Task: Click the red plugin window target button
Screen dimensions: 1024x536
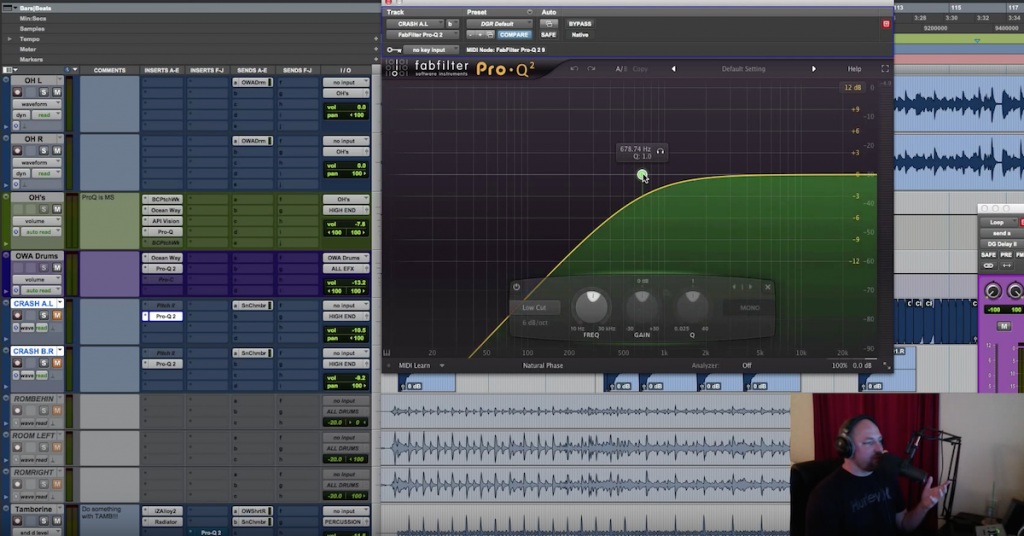Action: point(885,23)
